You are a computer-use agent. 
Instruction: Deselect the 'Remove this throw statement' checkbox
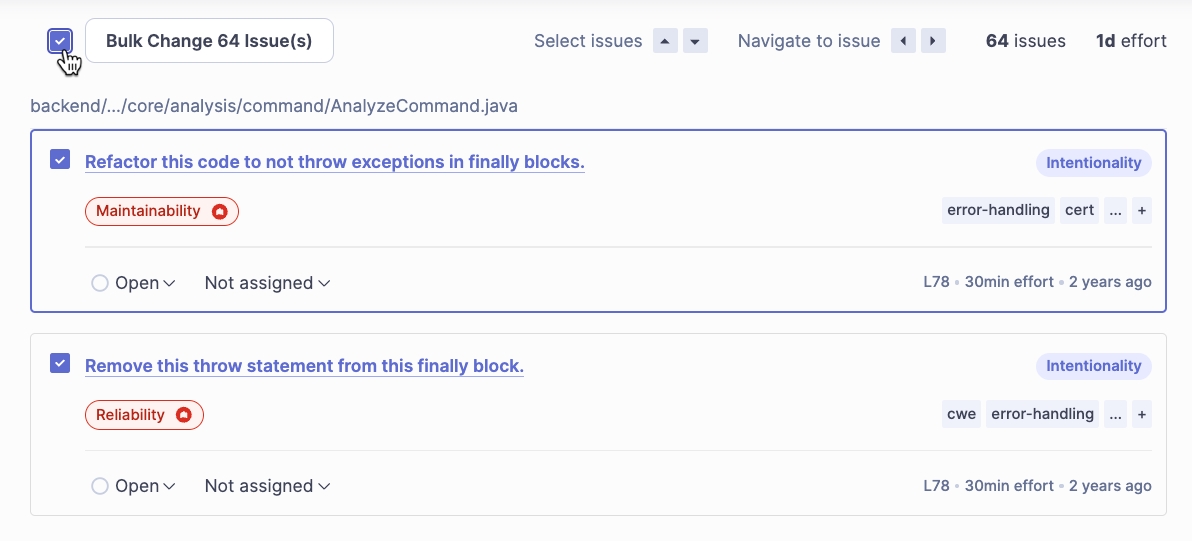pos(60,363)
